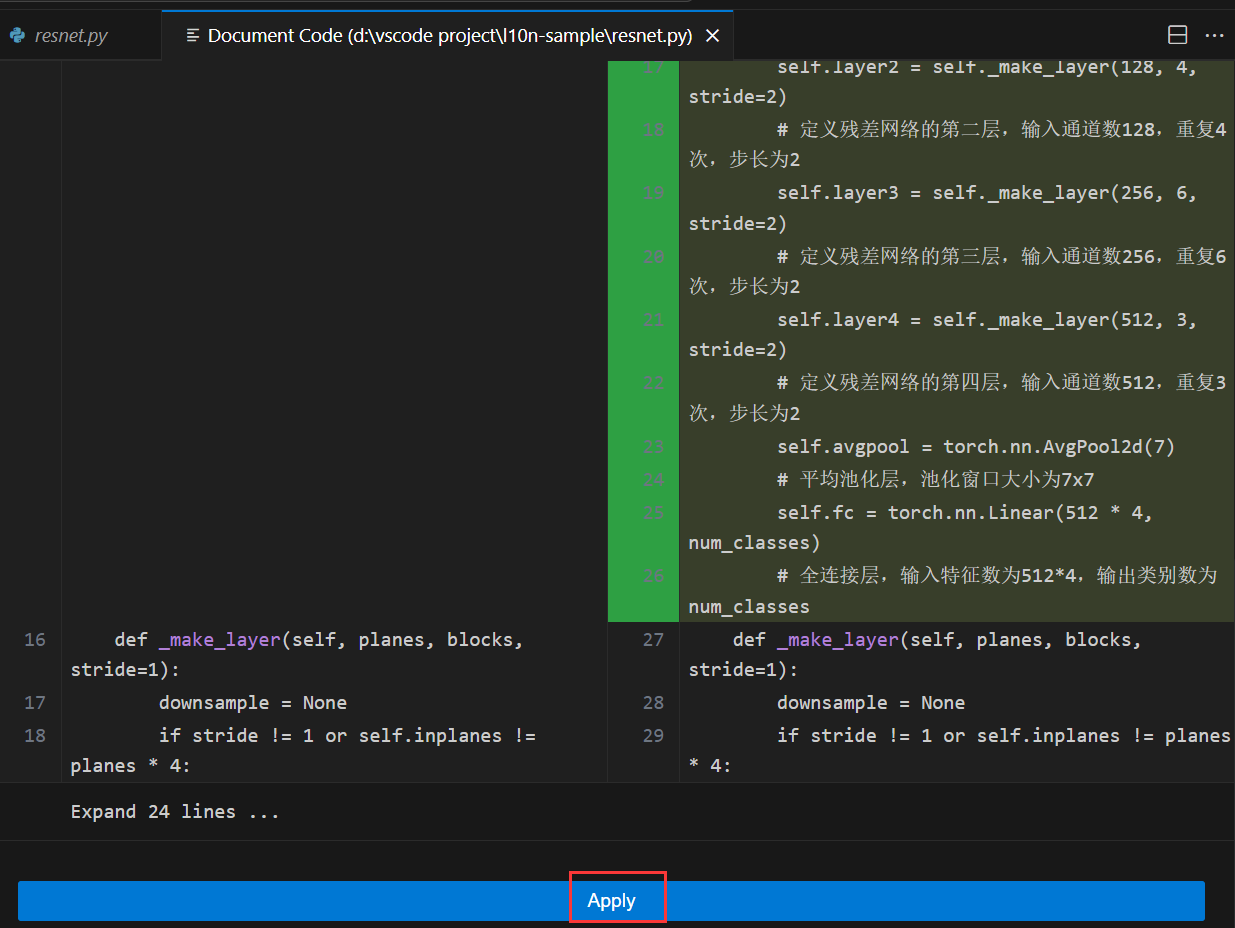Screen dimensions: 1235x928
Task: Click the self.layer4 _make_layer code line
Action: 986,320
